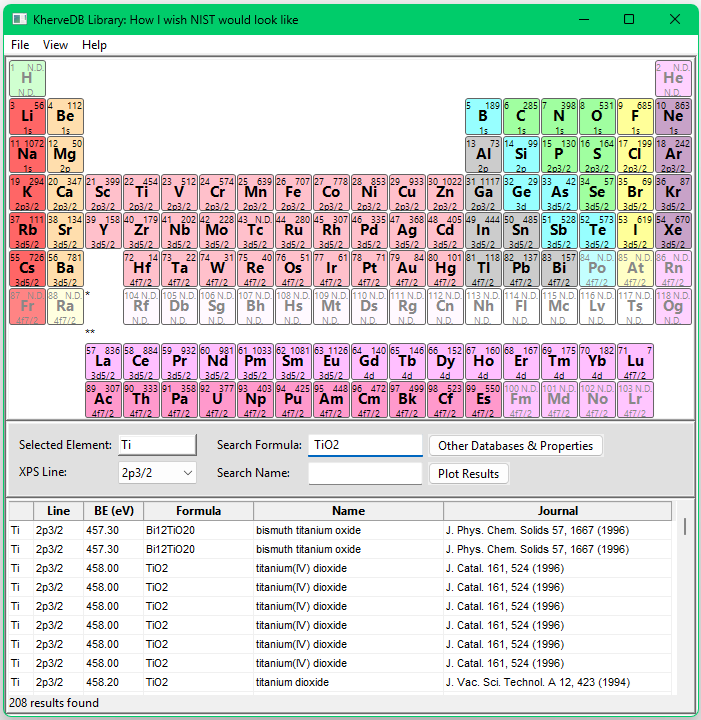
Task: Click the Pd palladium element tile
Action: click(369, 231)
